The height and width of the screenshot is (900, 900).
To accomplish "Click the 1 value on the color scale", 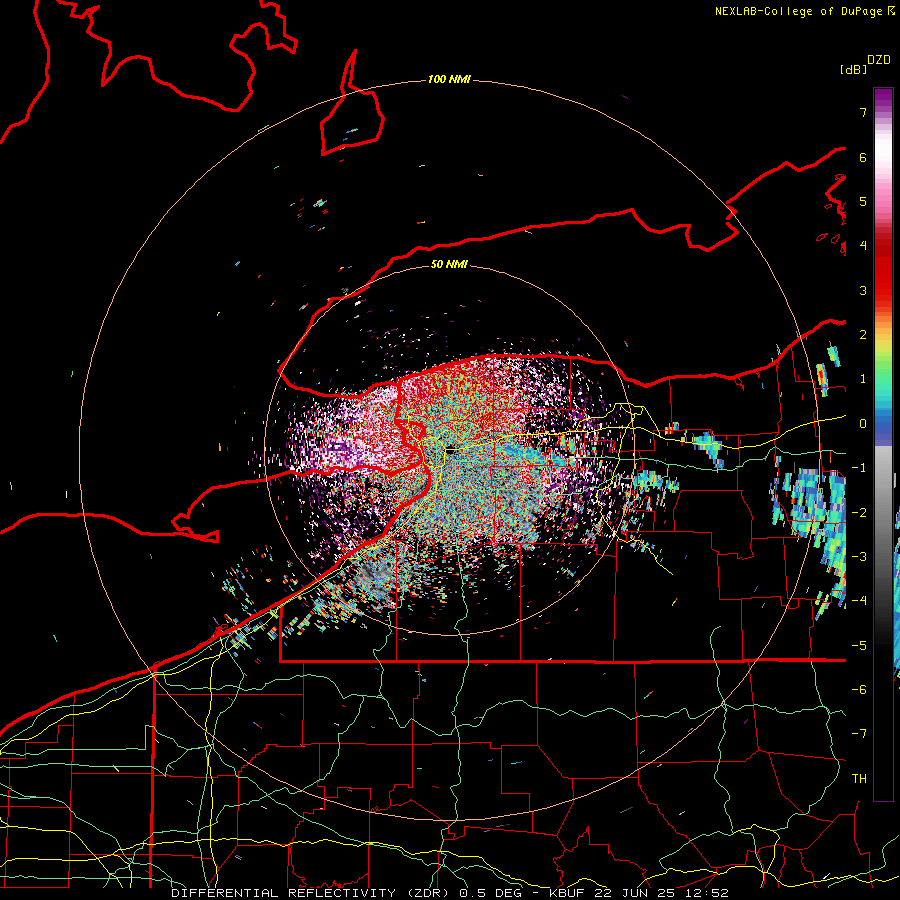I will click(863, 379).
